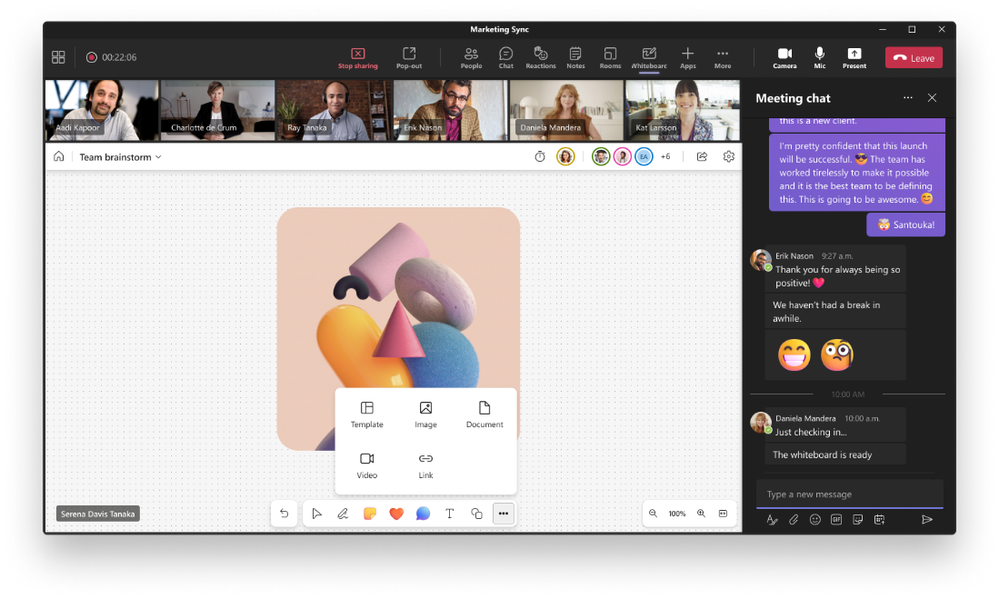Open the whiteboard timer
The width and height of the screenshot is (999, 599).
click(540, 157)
